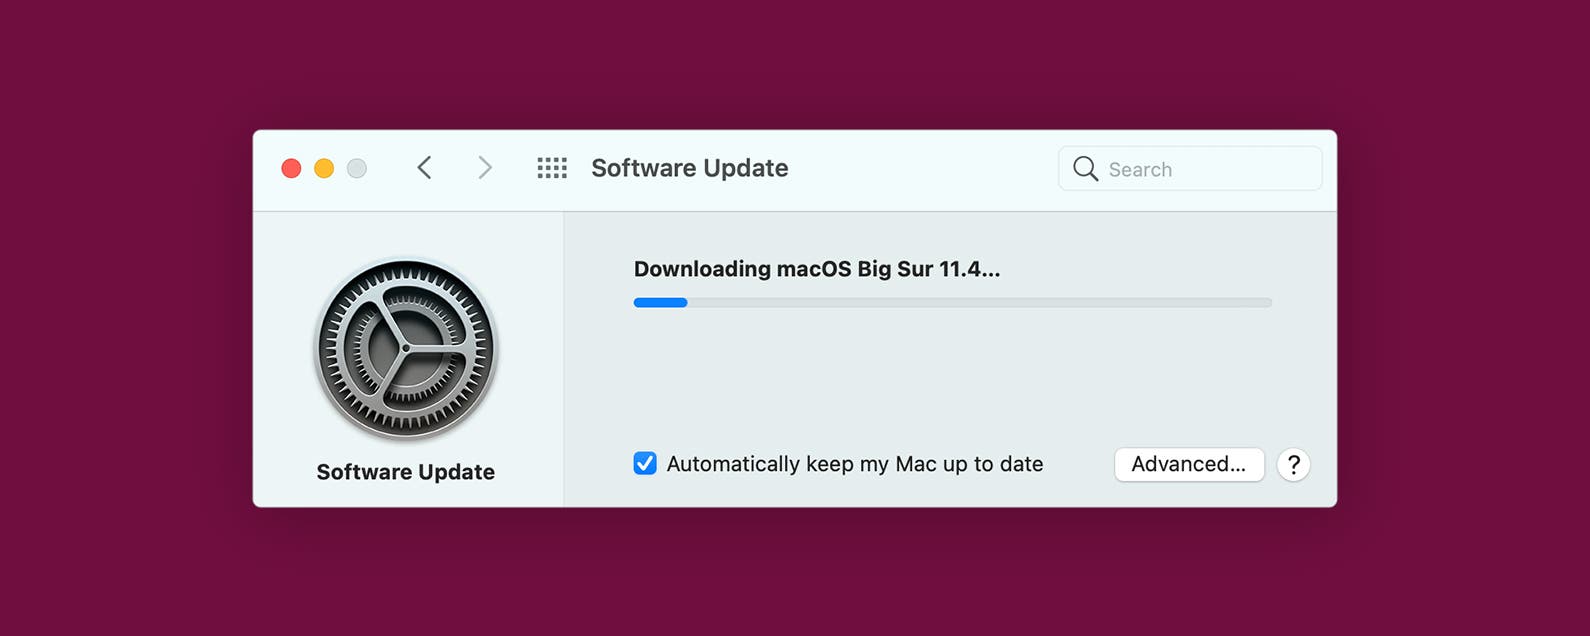Uncheck the automatic updates checkbox
Image resolution: width=1590 pixels, height=636 pixels.
pos(645,464)
